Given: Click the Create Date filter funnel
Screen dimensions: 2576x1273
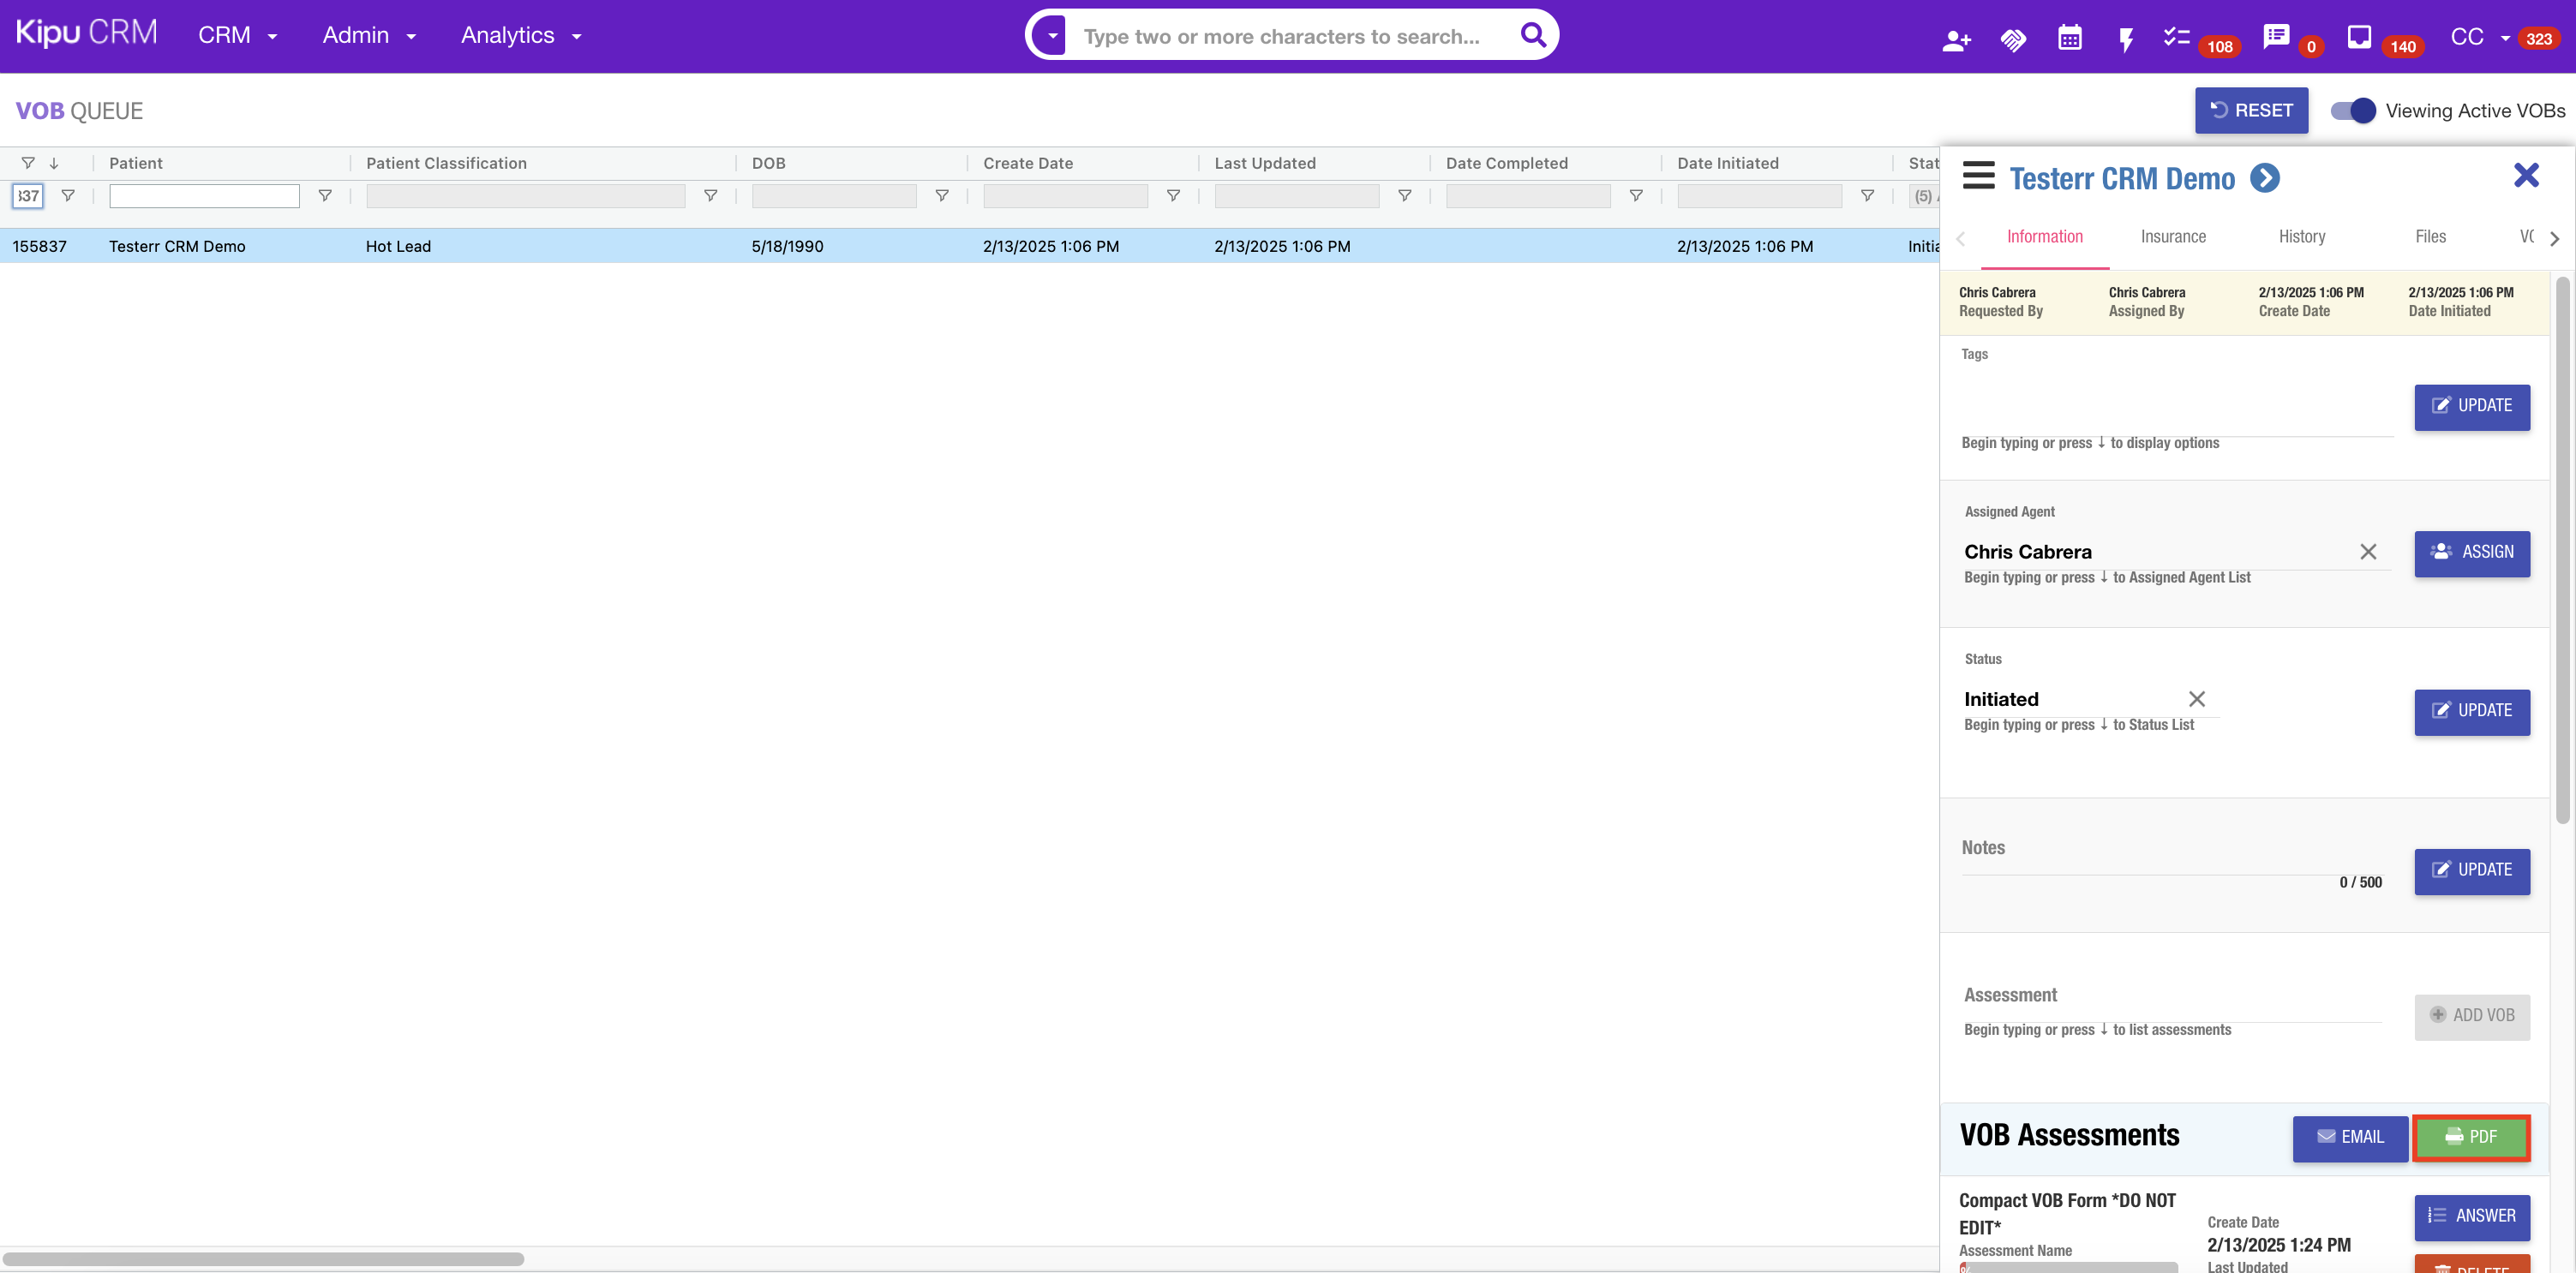Looking at the screenshot, I should (x=1173, y=196).
